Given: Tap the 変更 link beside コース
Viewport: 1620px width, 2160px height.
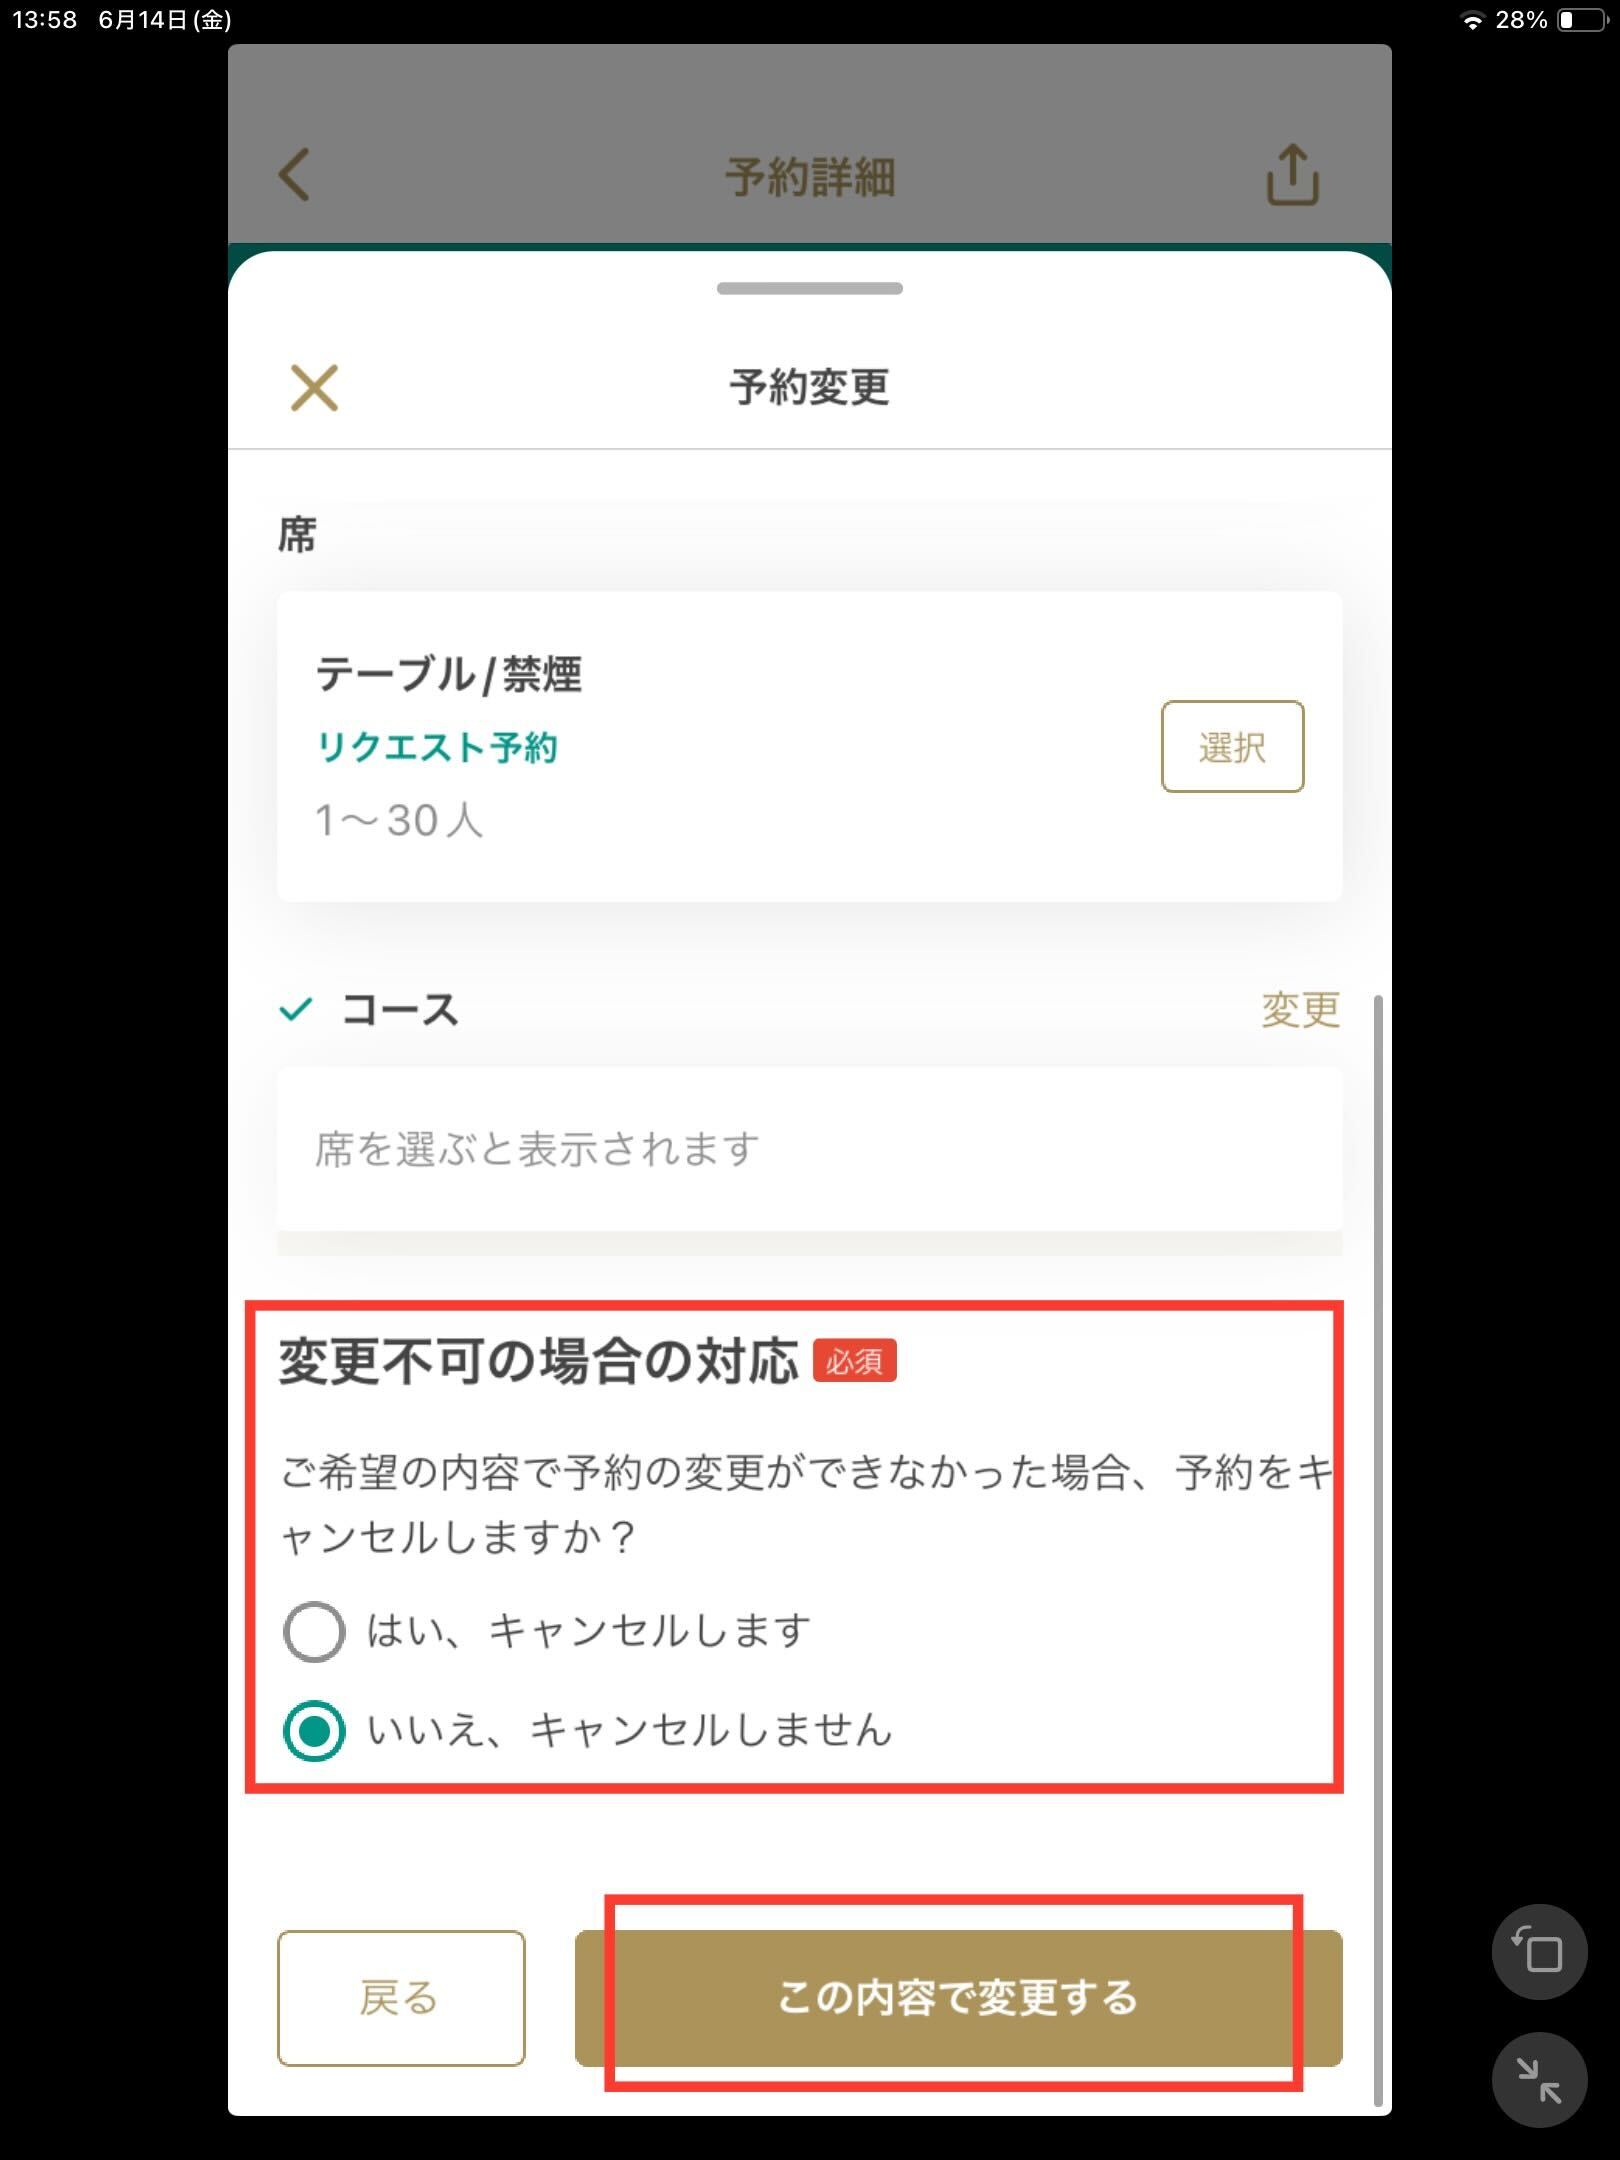Looking at the screenshot, I should pos(1300,1009).
